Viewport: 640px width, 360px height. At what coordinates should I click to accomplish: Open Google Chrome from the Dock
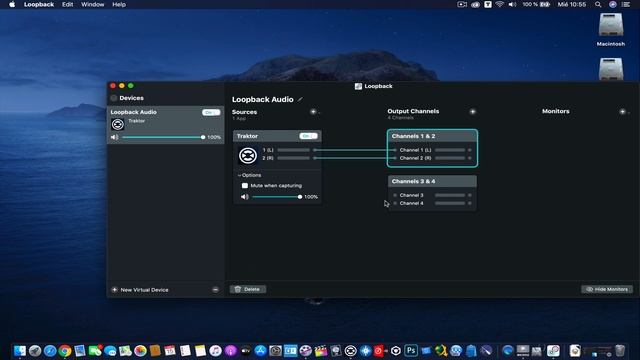pos(65,351)
